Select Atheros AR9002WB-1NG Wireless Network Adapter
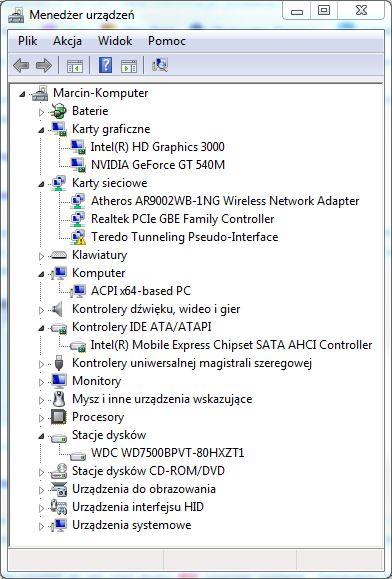The height and width of the screenshot is (579, 392). click(x=225, y=201)
